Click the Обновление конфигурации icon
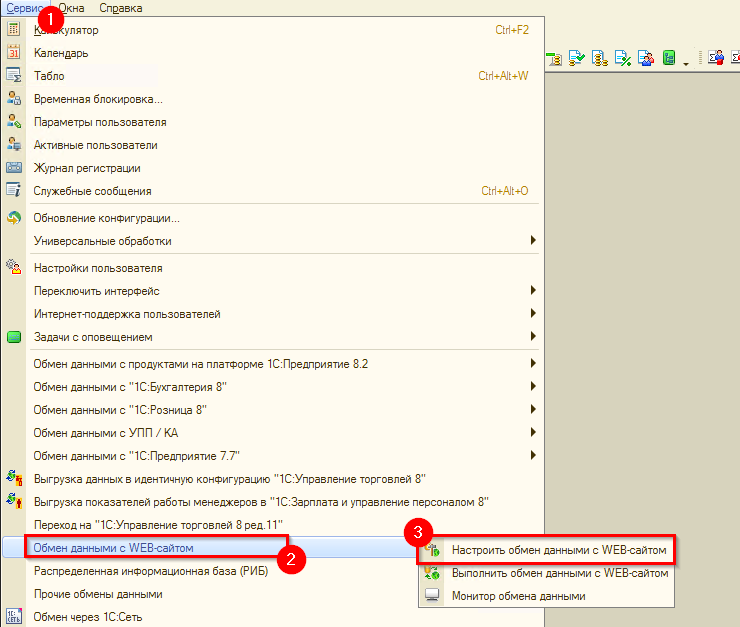 [x=14, y=218]
